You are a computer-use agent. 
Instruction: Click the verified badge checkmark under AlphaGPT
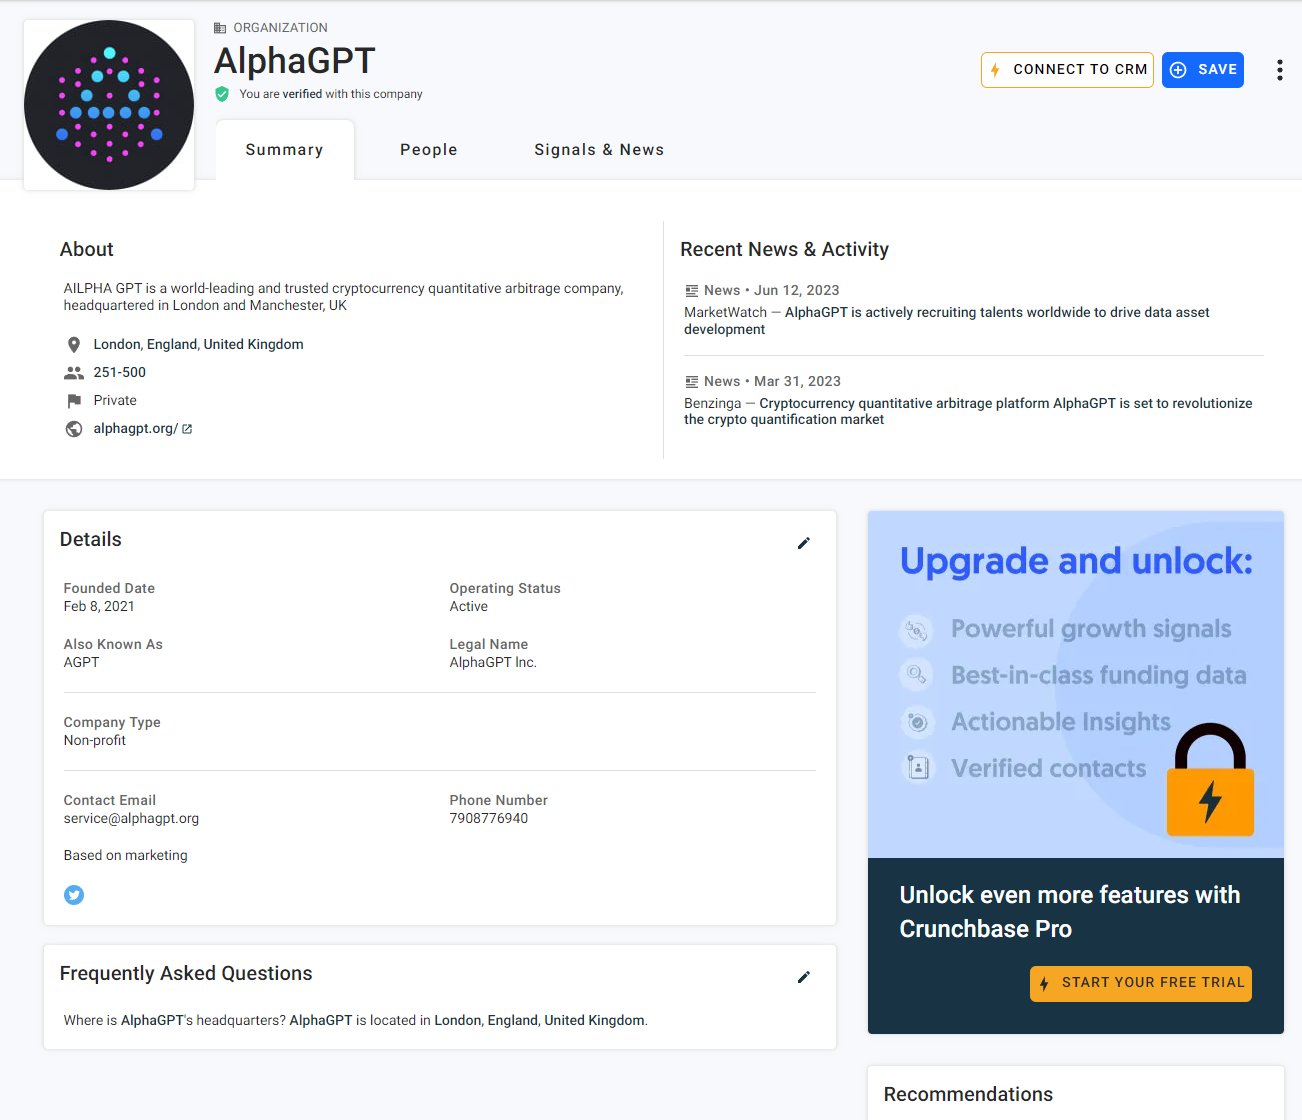[221, 94]
